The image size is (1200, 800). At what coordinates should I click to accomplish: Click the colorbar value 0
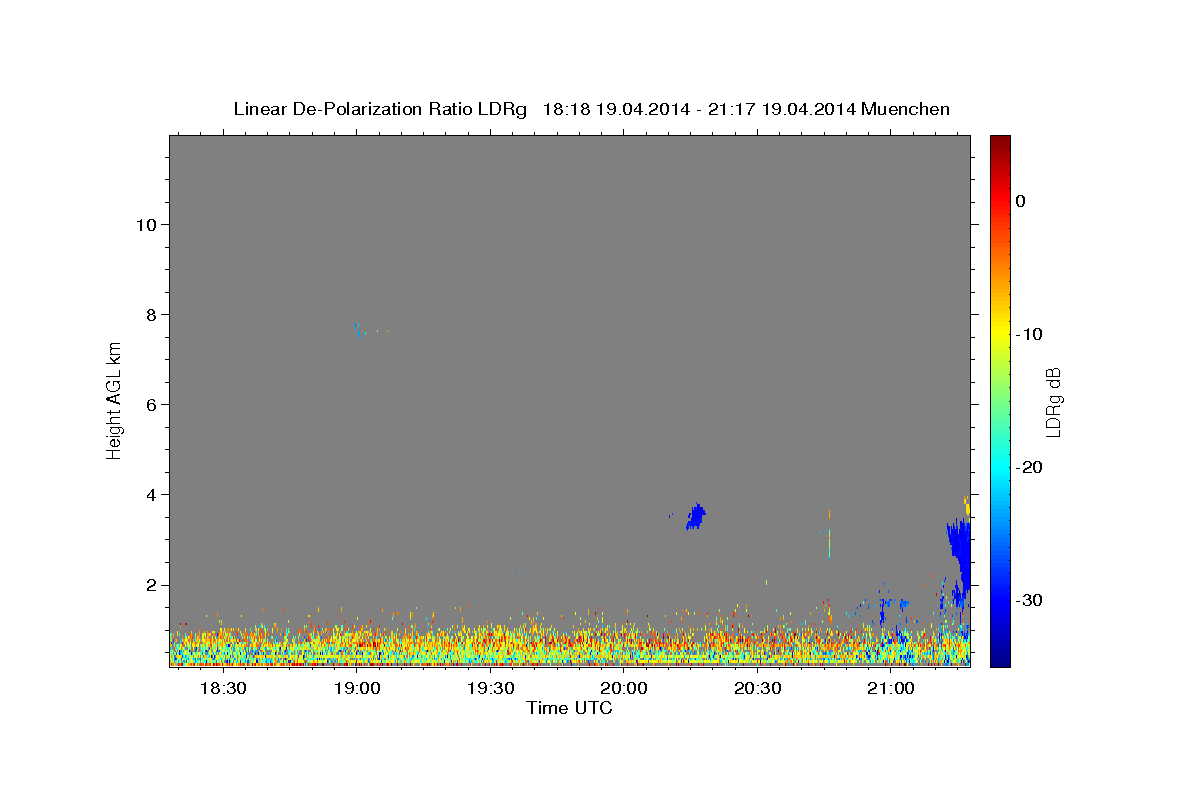(1020, 201)
